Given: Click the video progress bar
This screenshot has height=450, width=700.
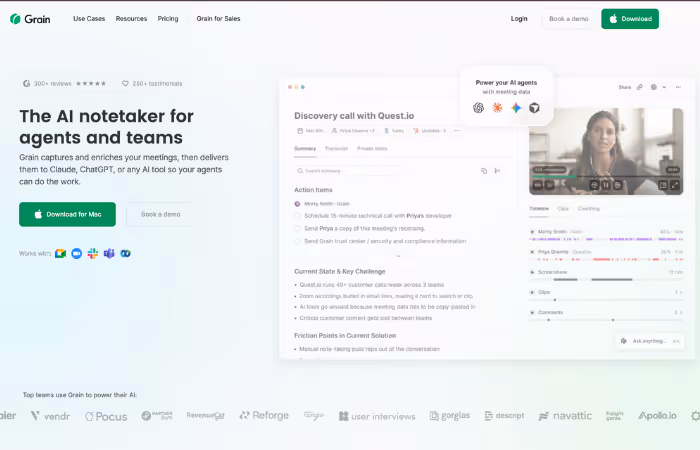Looking at the screenshot, I should click(606, 177).
